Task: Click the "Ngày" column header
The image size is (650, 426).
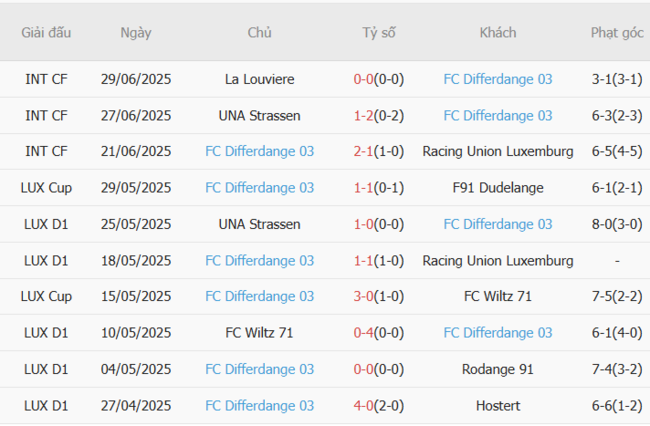Action: pos(136,32)
